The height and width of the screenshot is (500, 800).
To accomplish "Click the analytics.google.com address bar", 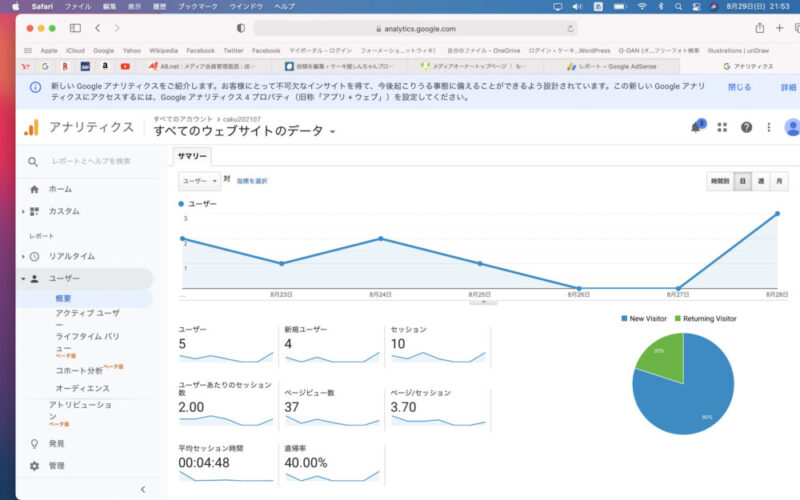I will [x=415, y=29].
